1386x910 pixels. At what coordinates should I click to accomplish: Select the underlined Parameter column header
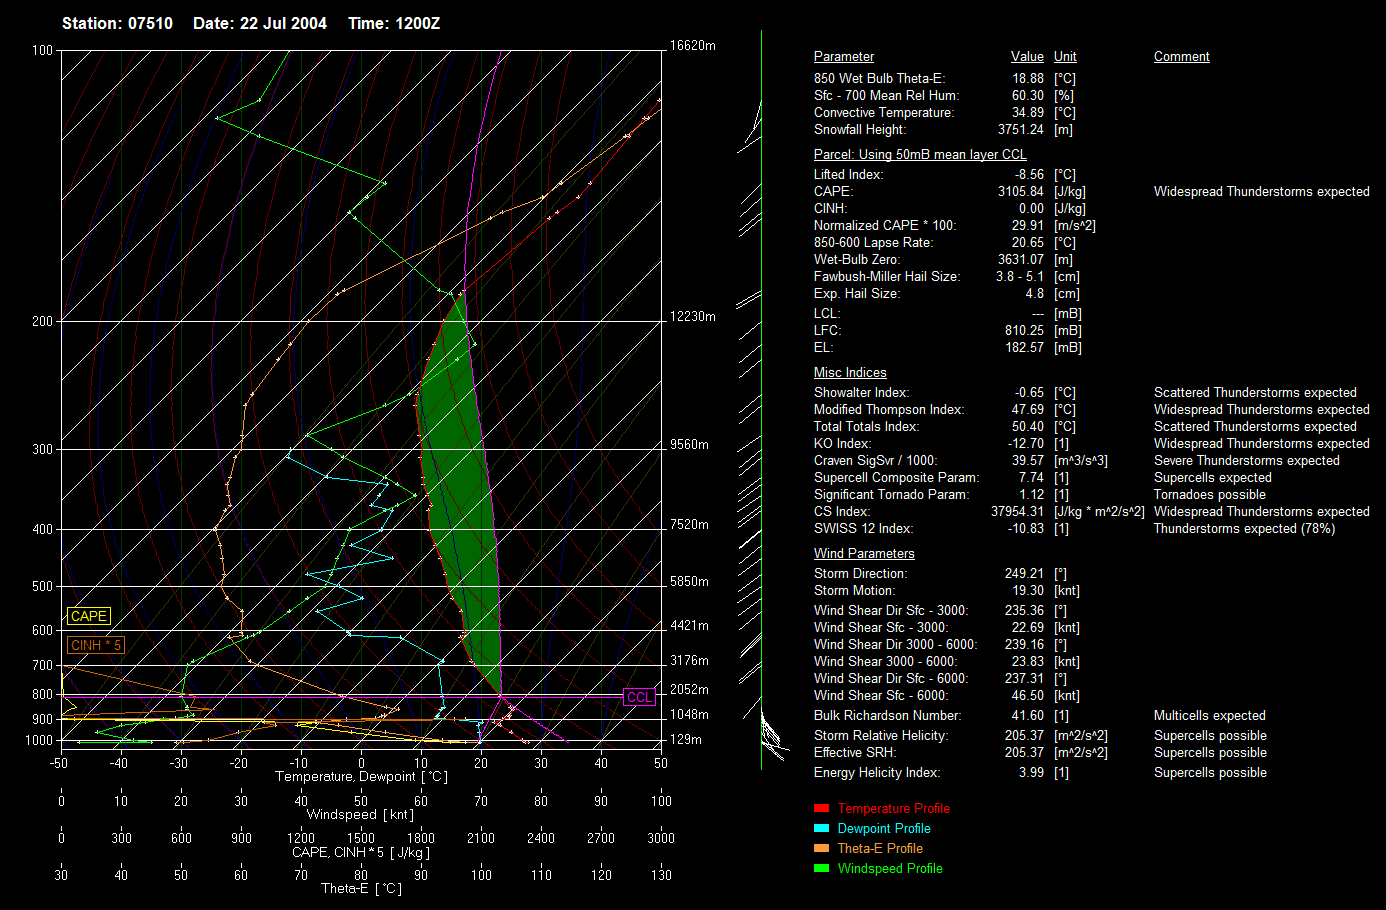tap(843, 57)
